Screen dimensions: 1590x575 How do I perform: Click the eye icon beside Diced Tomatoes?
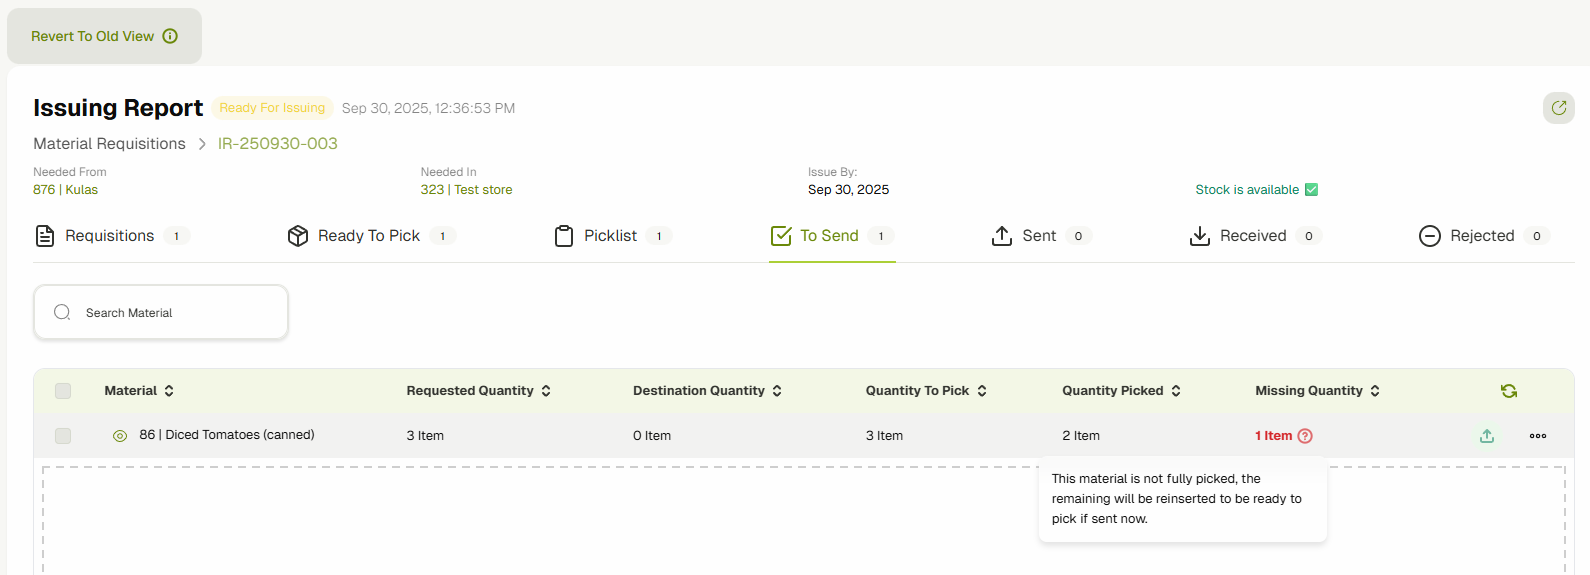[x=120, y=436]
